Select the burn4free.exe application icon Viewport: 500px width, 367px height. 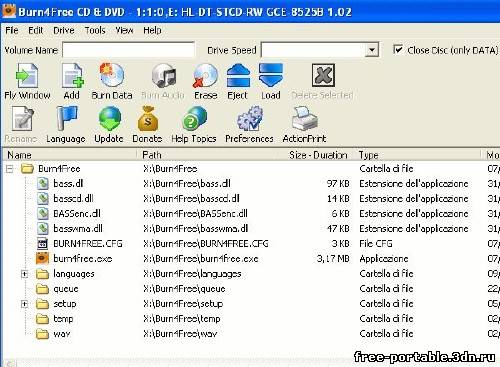[42, 258]
